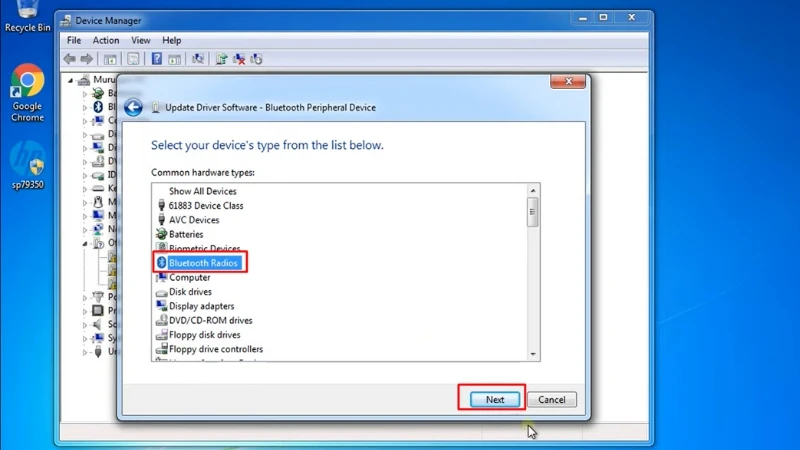Toggle Show/Hide Console Tree toolbar icon
800x450 pixels.
[110, 59]
